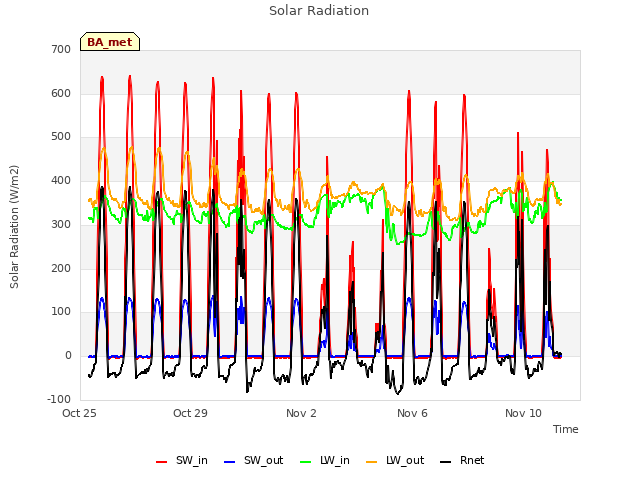The height and width of the screenshot is (480, 640).
Task: Click the 500 y-axis tick label
Action: [61, 137]
